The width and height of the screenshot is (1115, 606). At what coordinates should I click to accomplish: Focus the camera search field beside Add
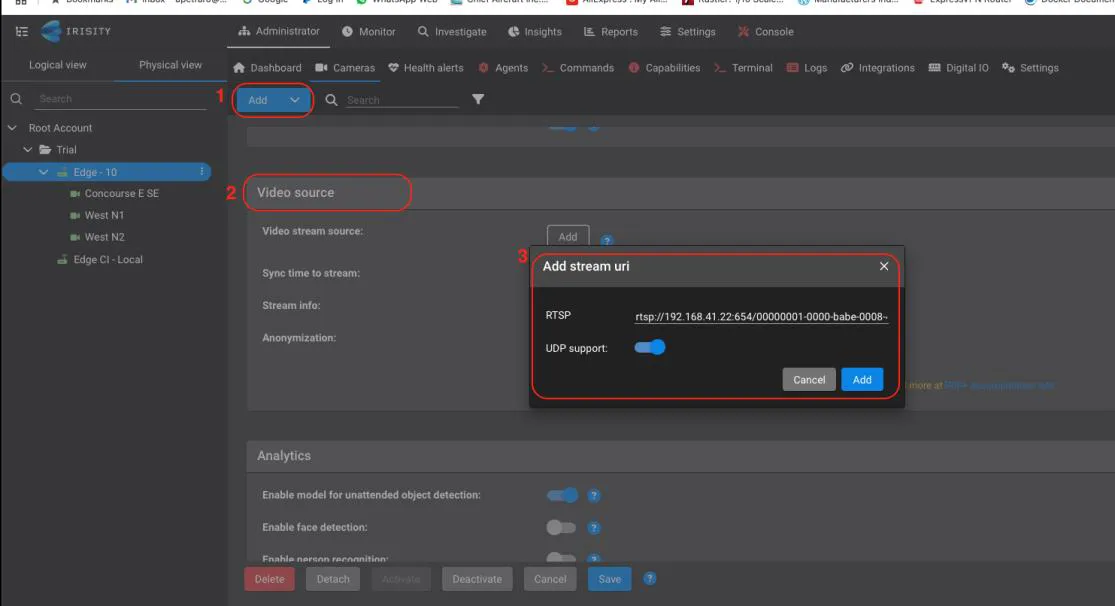tap(402, 100)
